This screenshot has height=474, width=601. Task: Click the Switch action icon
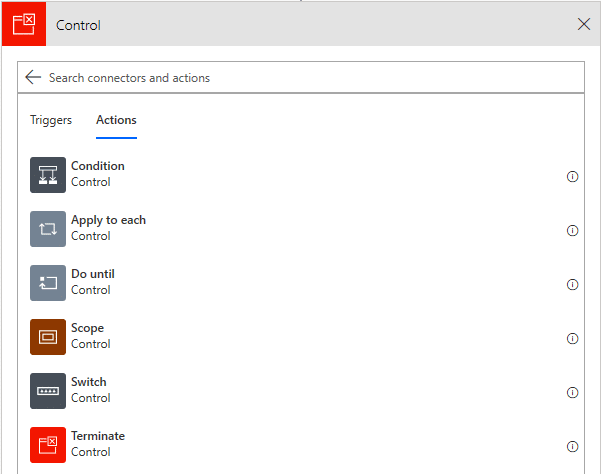tap(48, 391)
